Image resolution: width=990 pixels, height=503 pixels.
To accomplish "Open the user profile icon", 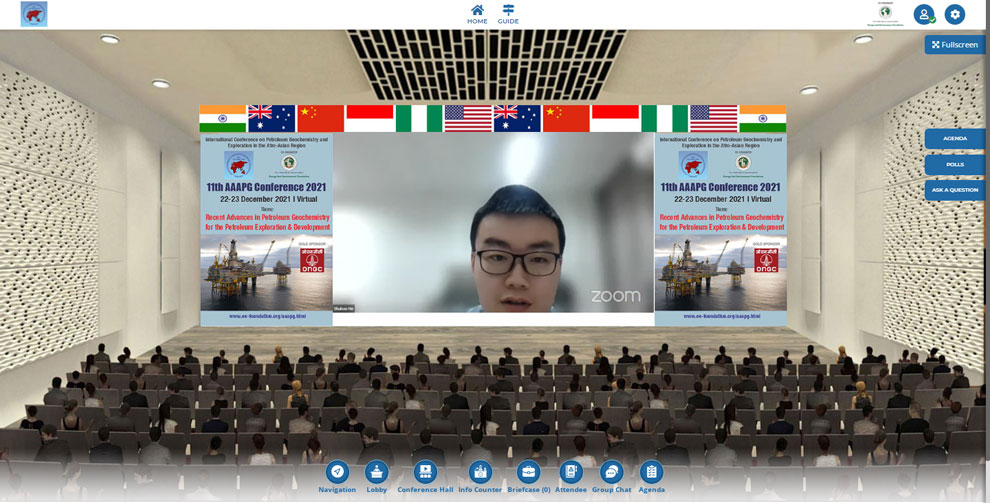I will point(924,15).
